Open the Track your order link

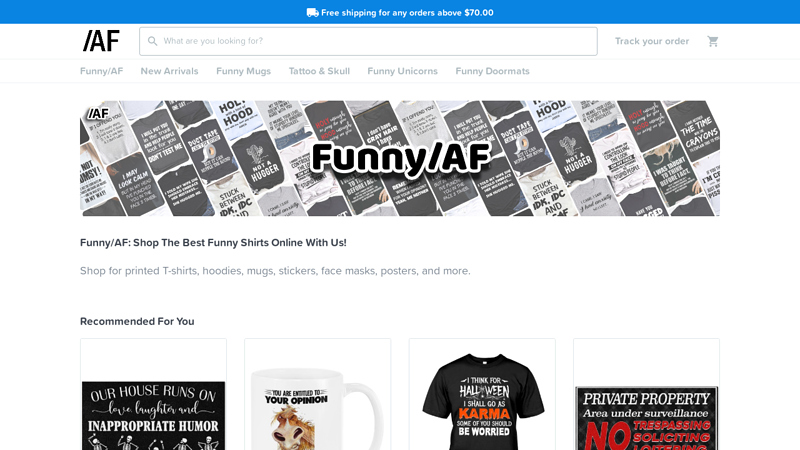[652, 41]
